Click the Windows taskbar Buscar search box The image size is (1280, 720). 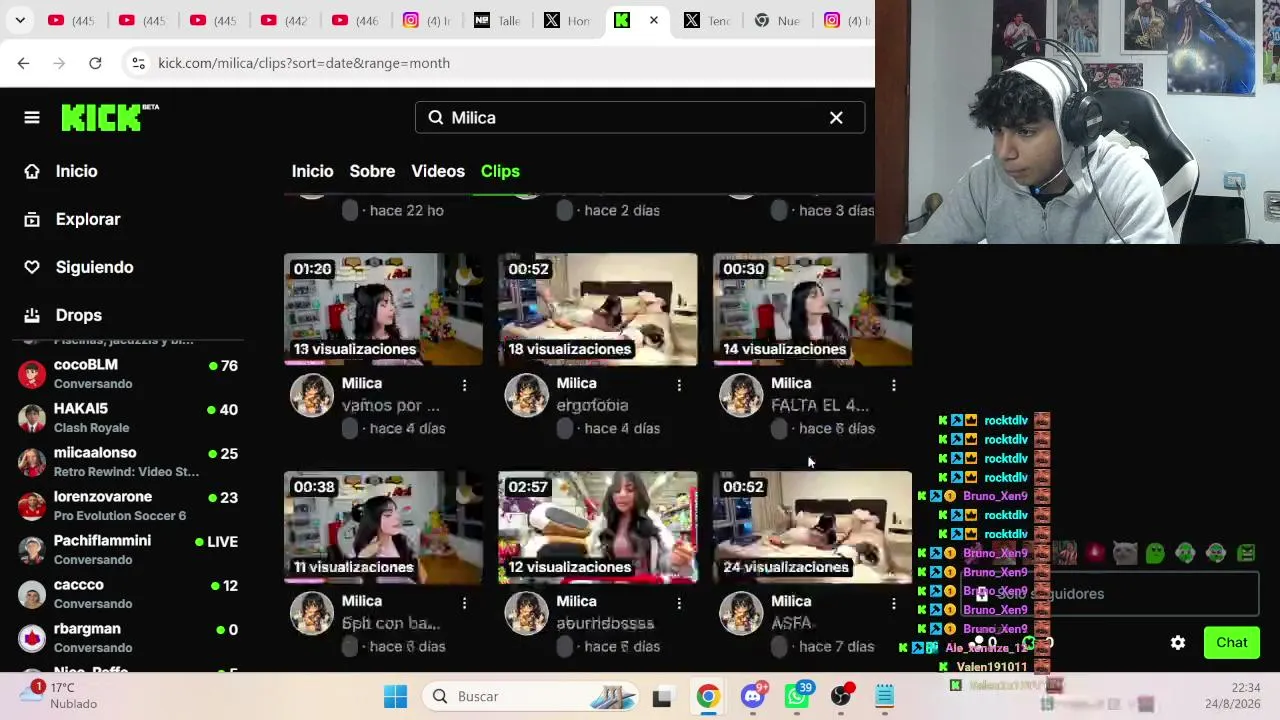pos(531,696)
